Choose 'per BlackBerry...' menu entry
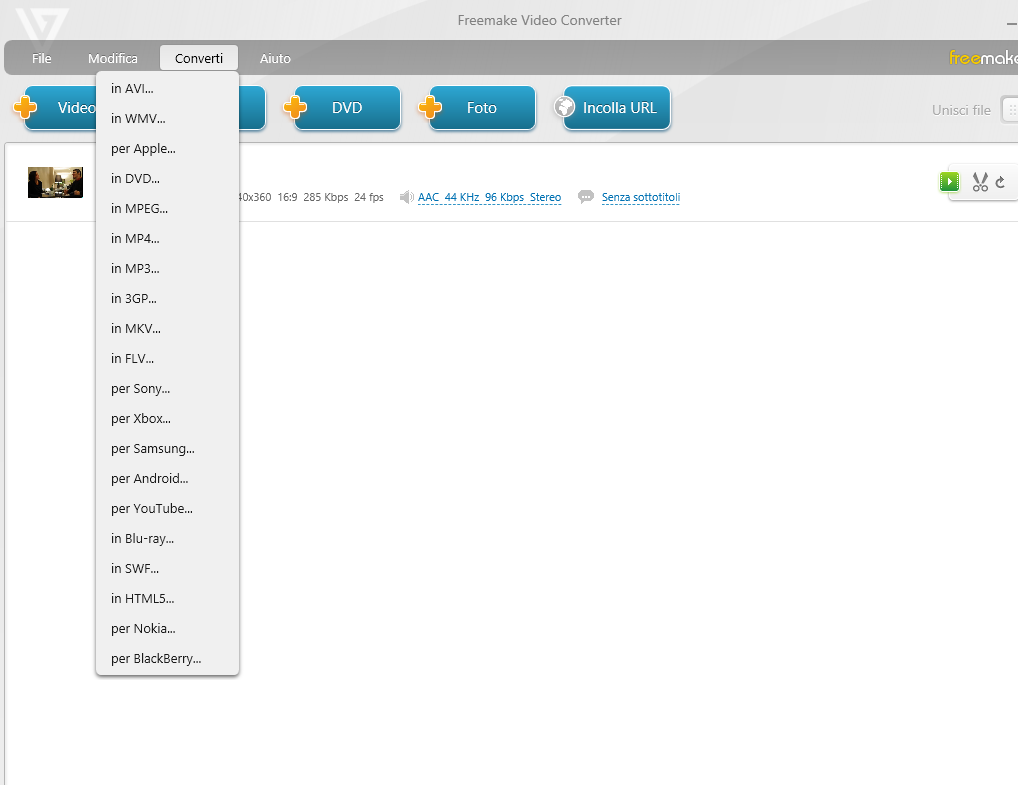The height and width of the screenshot is (785, 1018). pos(168,658)
